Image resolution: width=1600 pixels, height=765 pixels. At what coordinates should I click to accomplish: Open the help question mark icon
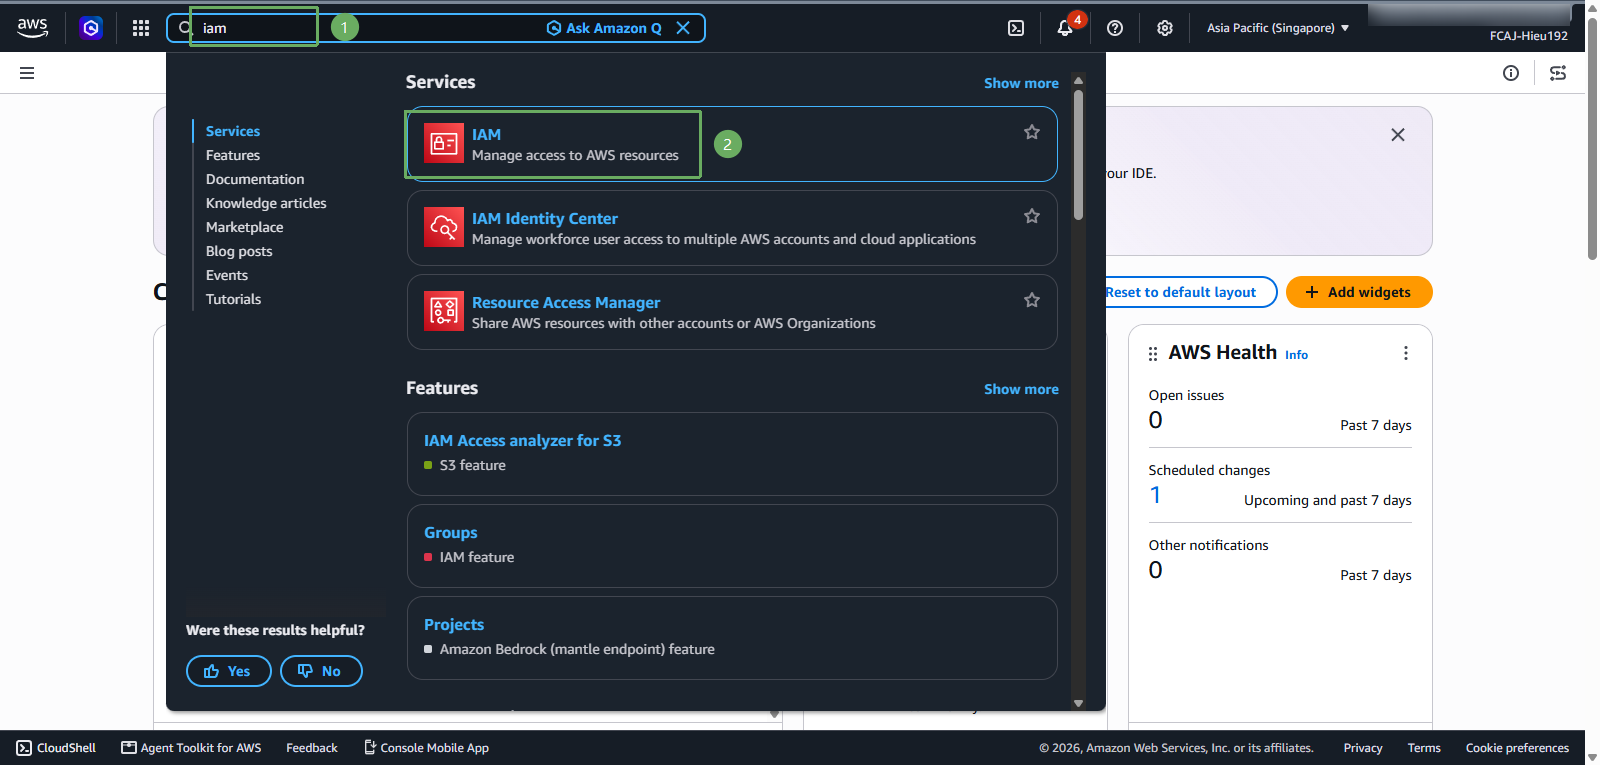tap(1115, 28)
